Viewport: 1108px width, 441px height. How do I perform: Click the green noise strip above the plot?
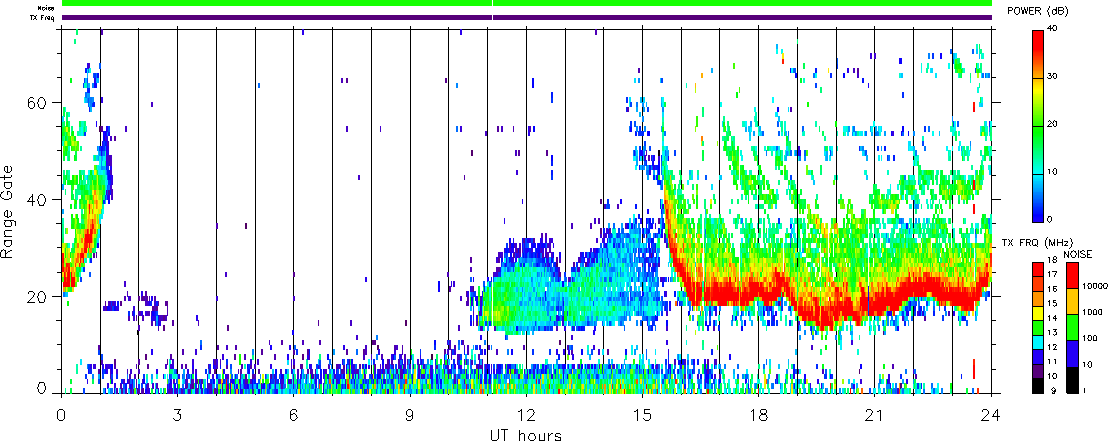(527, 3)
